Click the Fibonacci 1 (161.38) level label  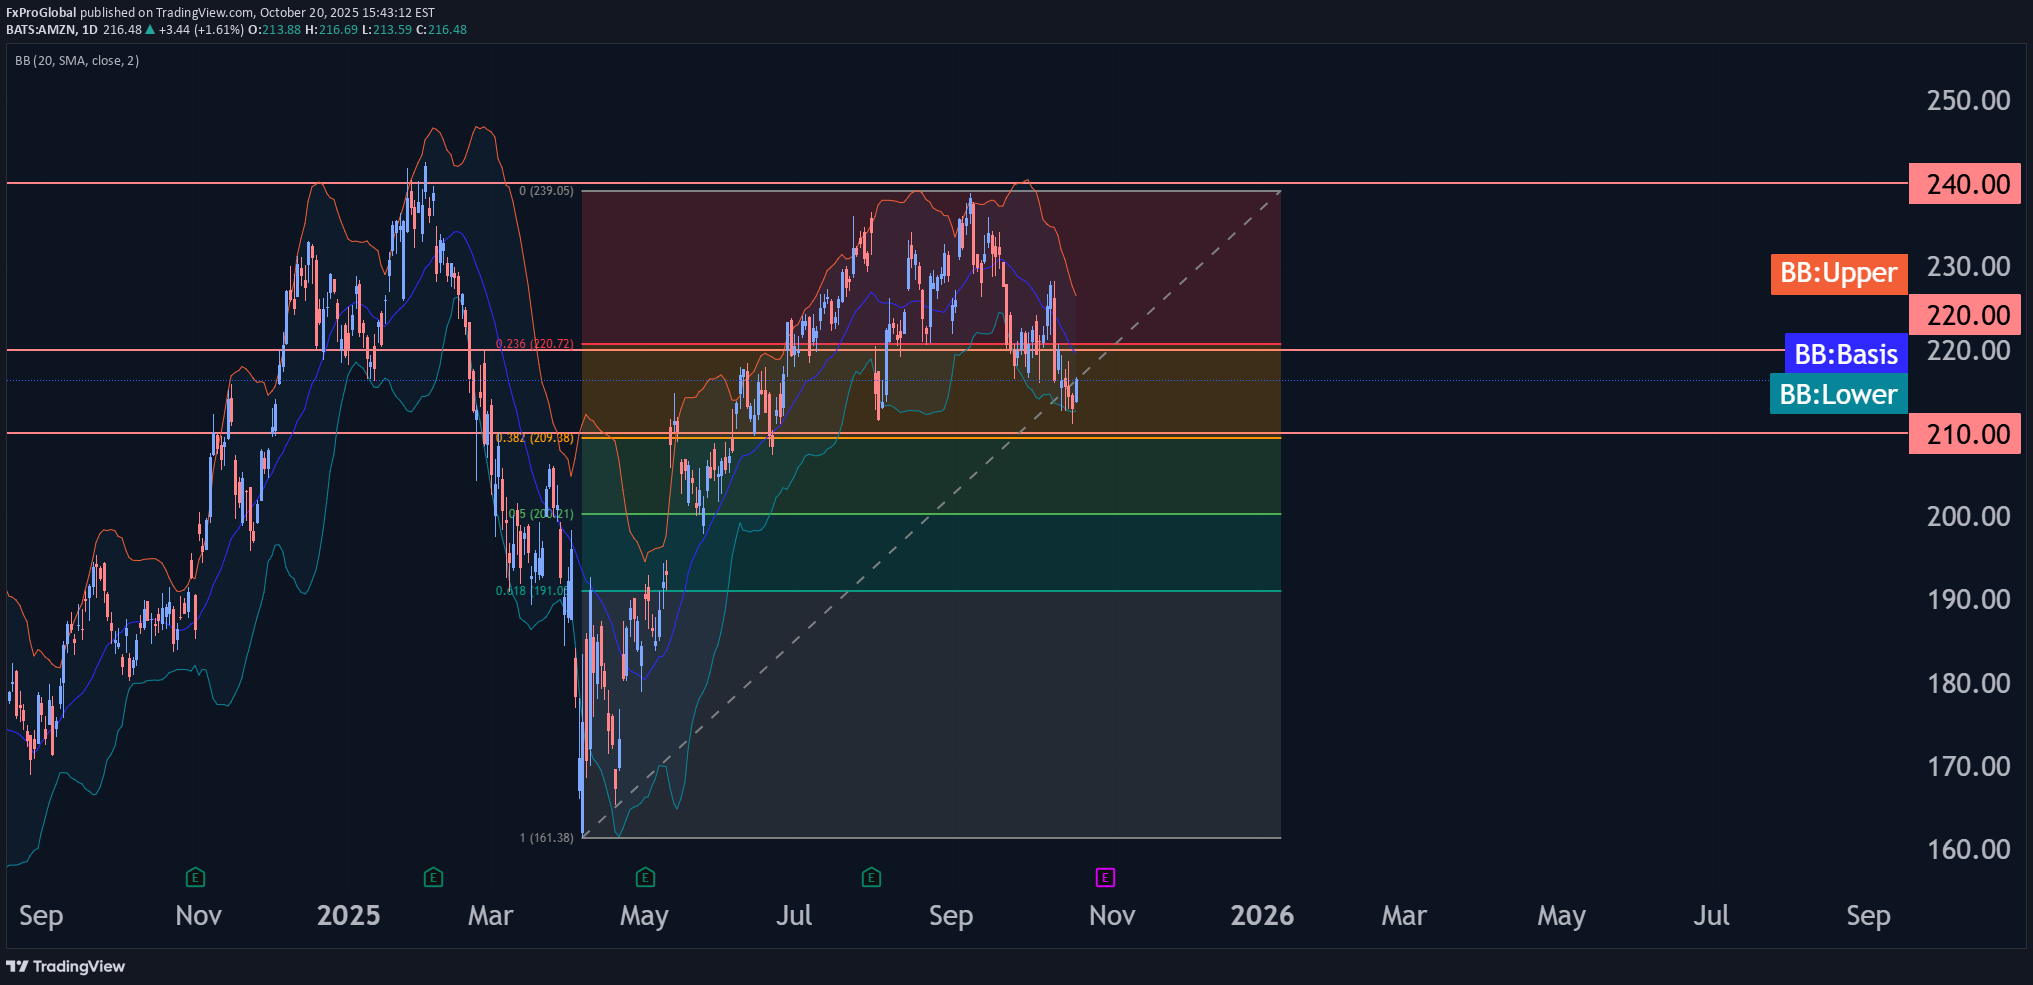click(x=546, y=838)
